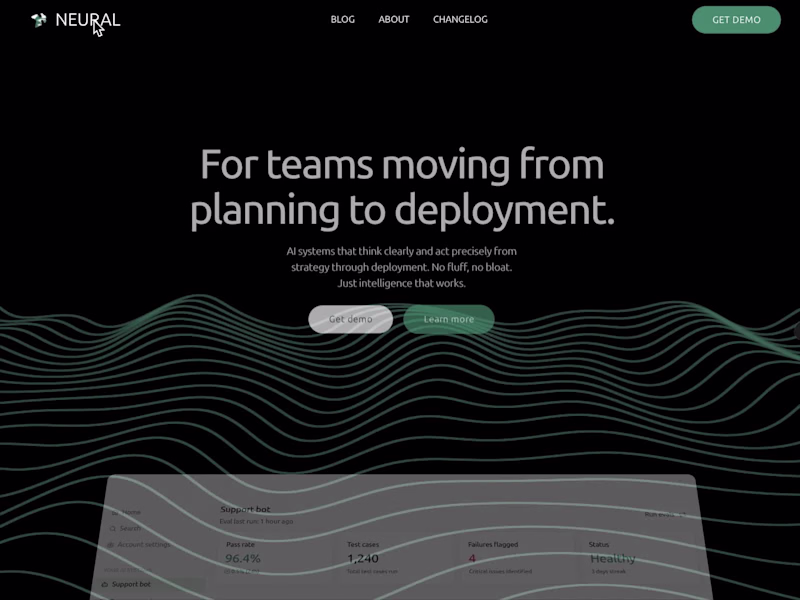Click the Learn more button

[x=448, y=319]
